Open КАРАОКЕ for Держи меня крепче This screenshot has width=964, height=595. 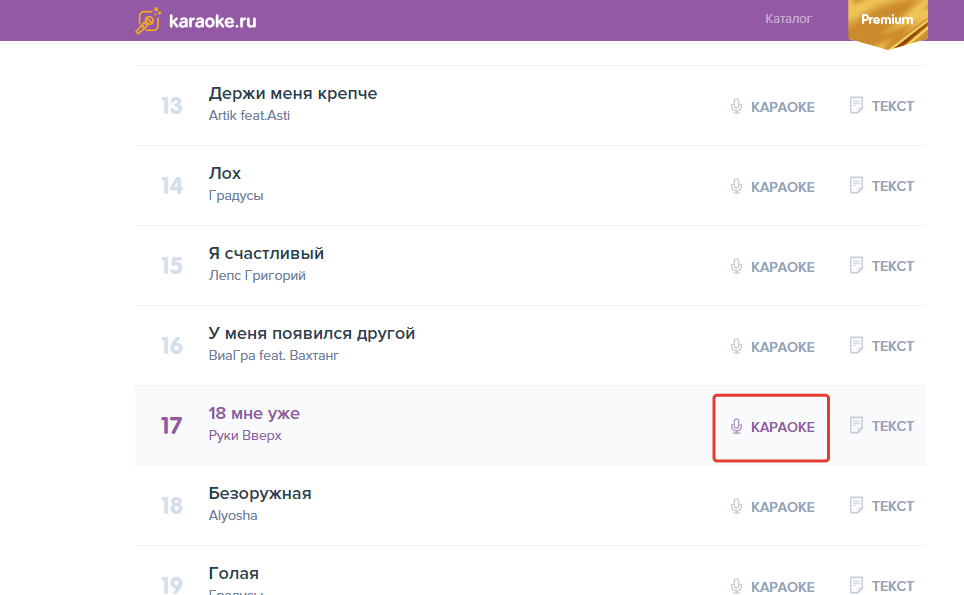(783, 107)
